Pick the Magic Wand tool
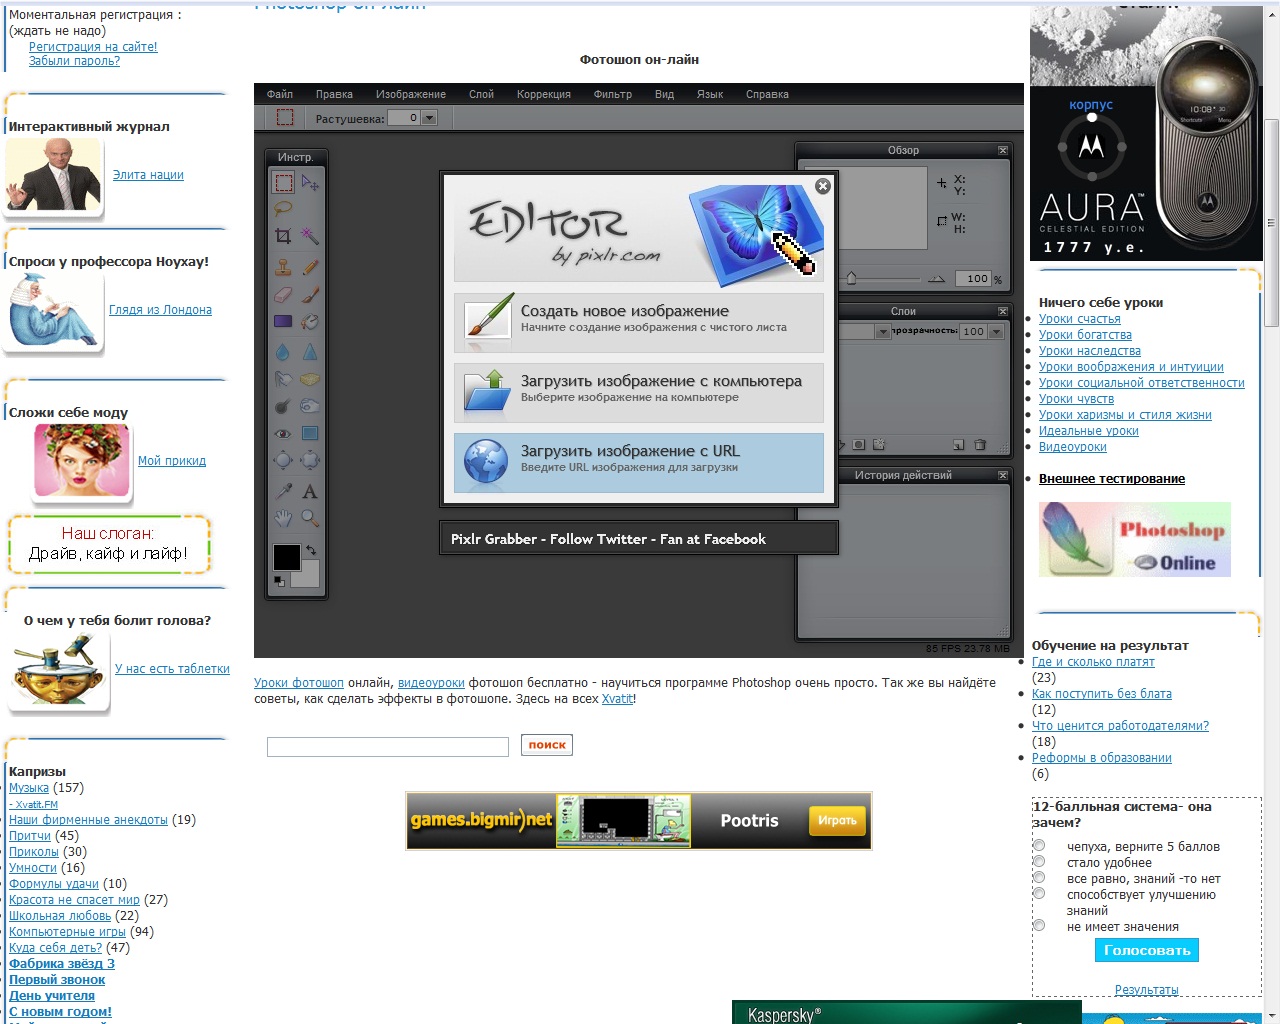The height and width of the screenshot is (1024, 1280). (310, 236)
